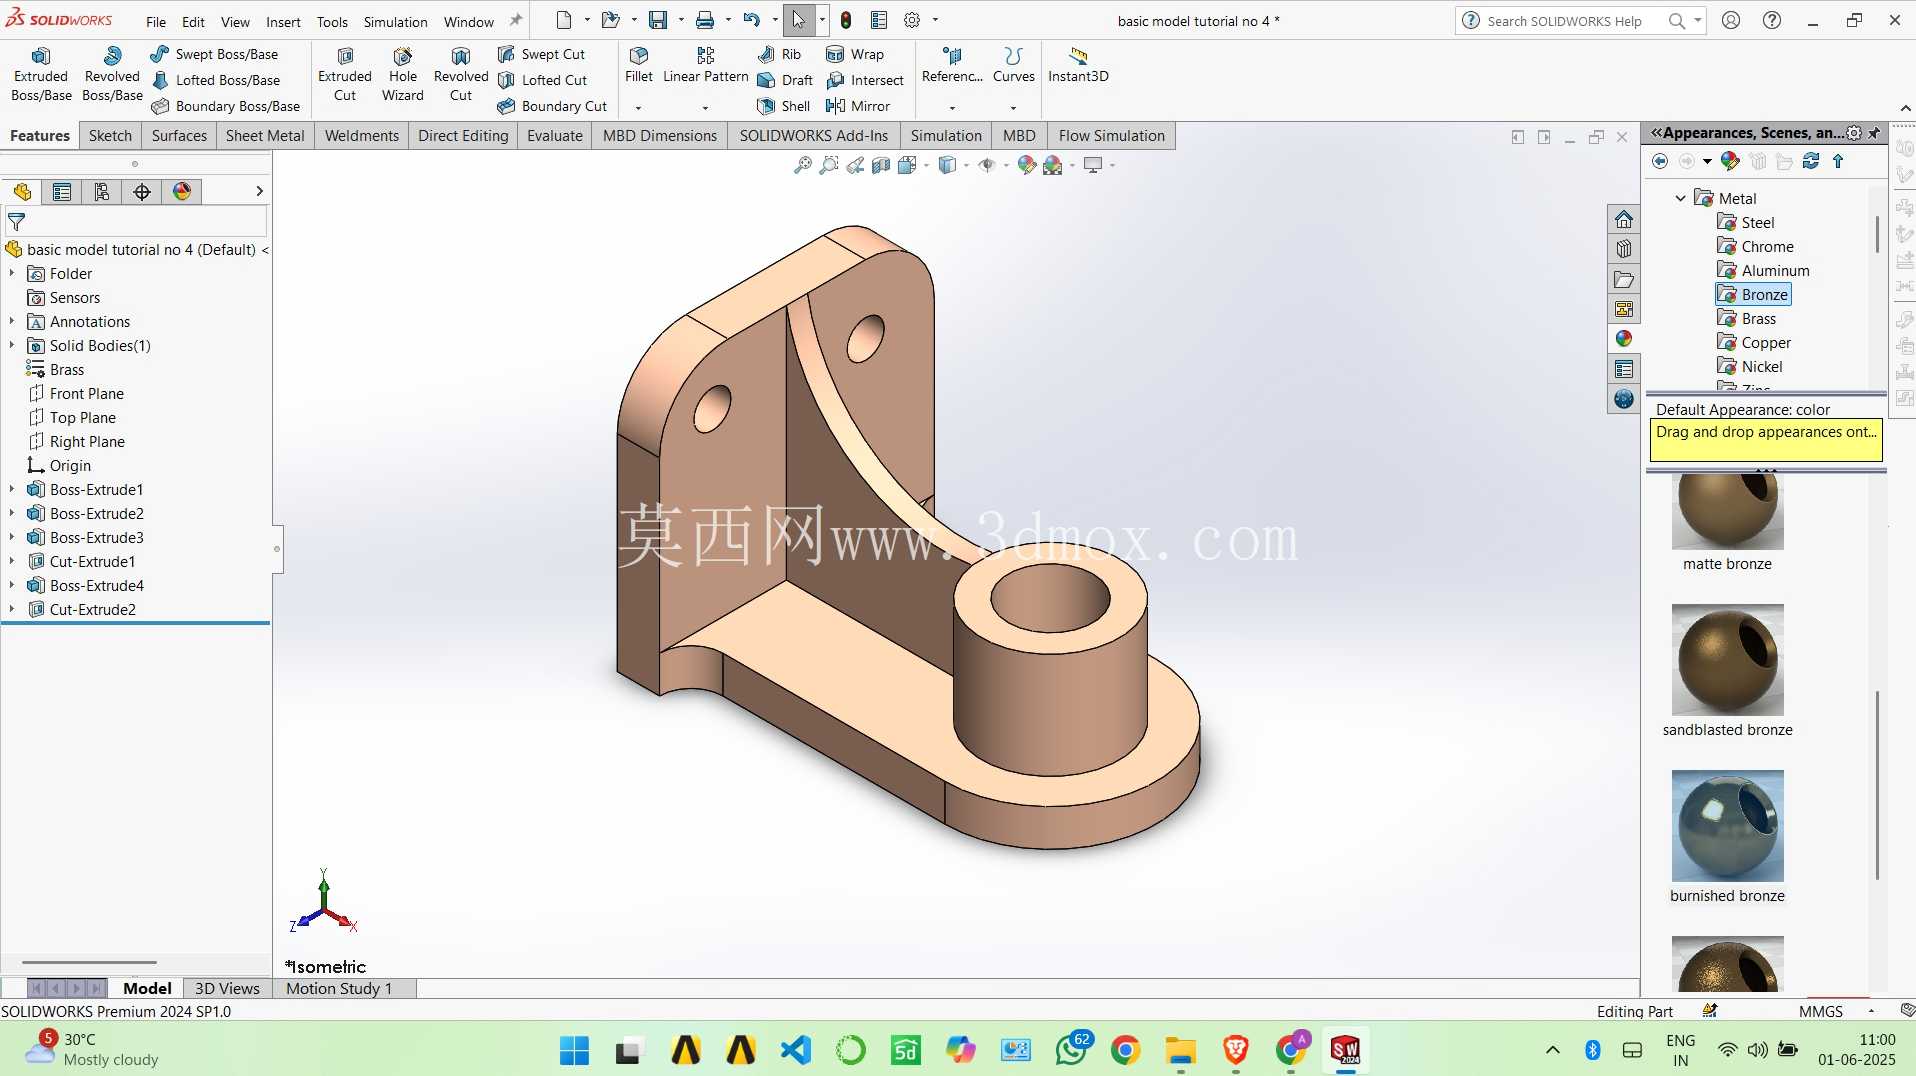Viewport: 1916px width, 1076px height.
Task: Open the Hole Wizard
Action: pyautogui.click(x=403, y=75)
